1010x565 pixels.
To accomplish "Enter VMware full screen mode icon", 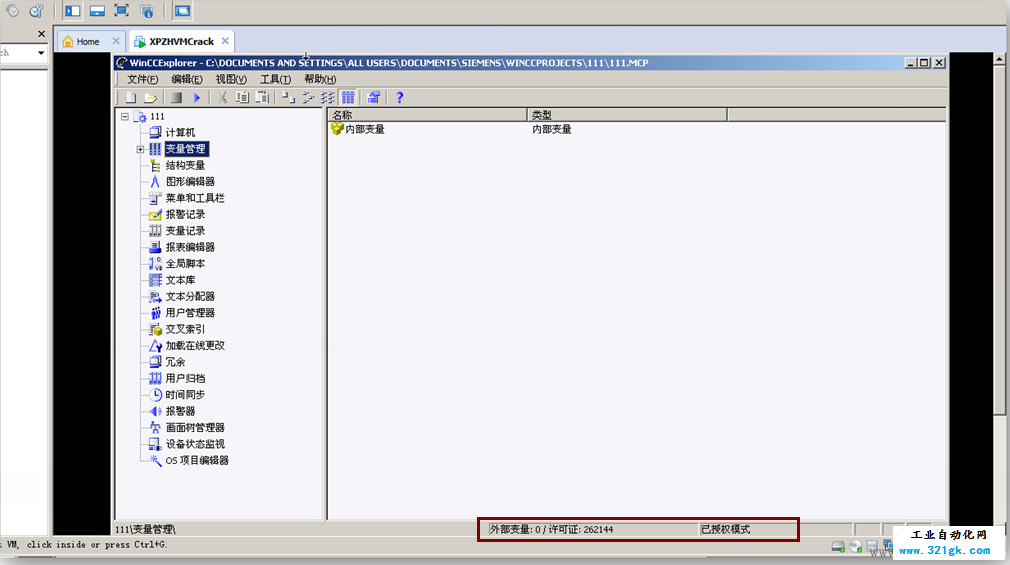I will [x=121, y=10].
